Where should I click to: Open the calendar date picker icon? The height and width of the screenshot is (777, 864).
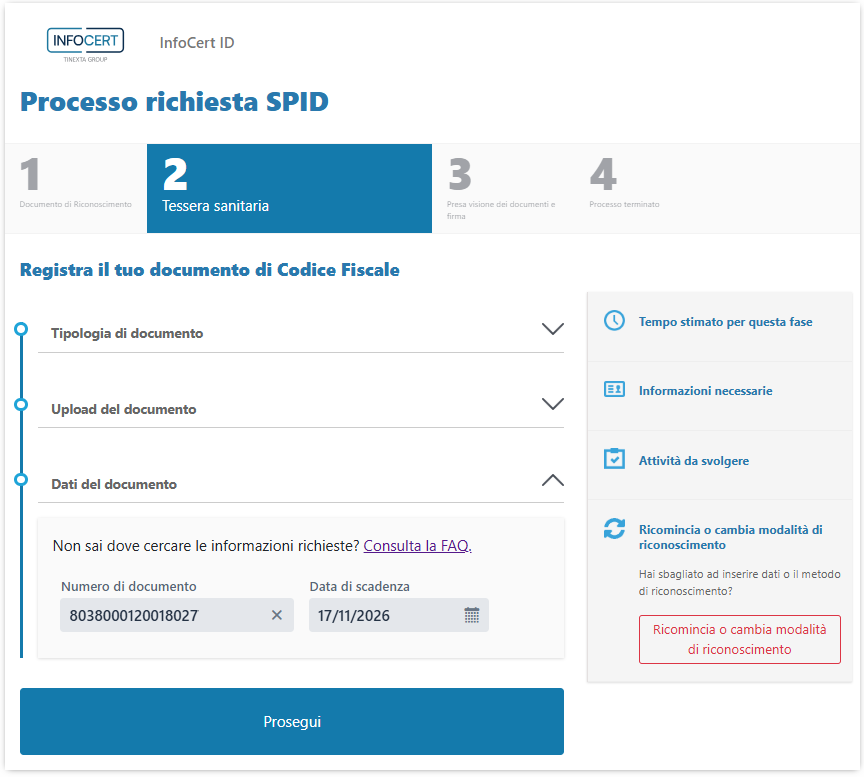[472, 615]
